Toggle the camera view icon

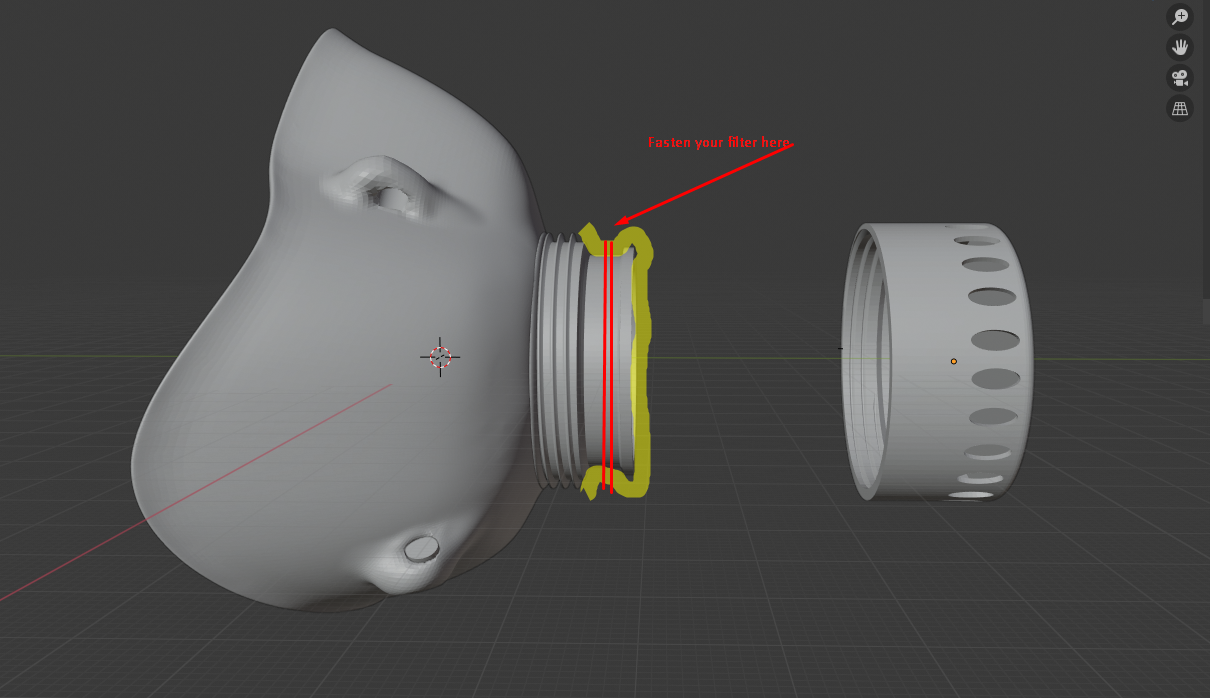coord(1180,78)
